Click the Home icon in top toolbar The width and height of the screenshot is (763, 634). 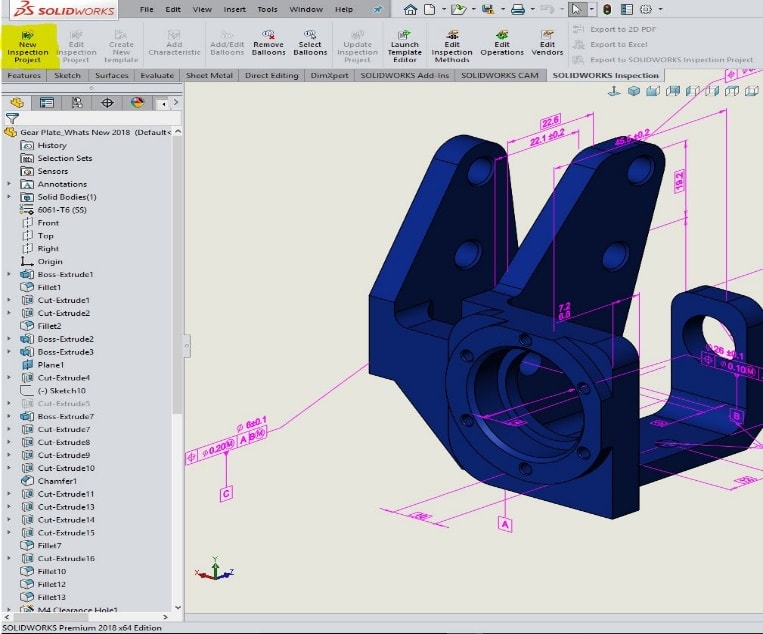click(410, 9)
